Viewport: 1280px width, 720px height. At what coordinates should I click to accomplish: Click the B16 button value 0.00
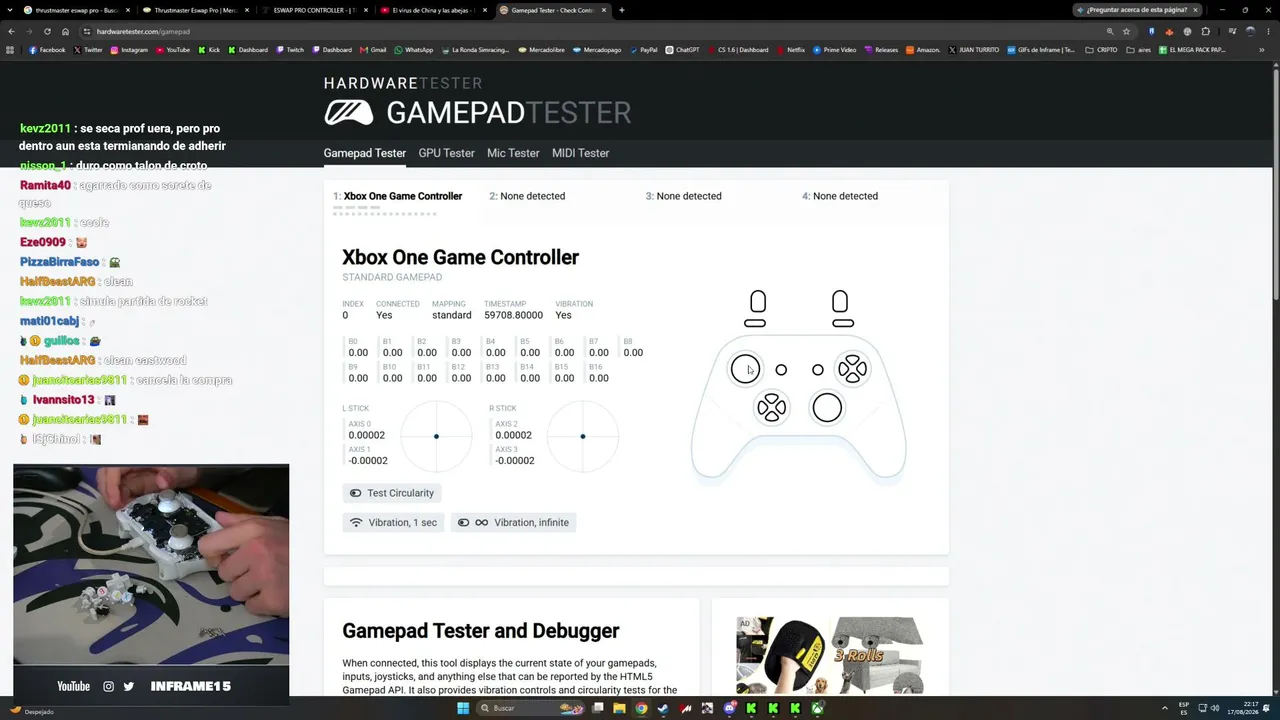pyautogui.click(x=599, y=379)
